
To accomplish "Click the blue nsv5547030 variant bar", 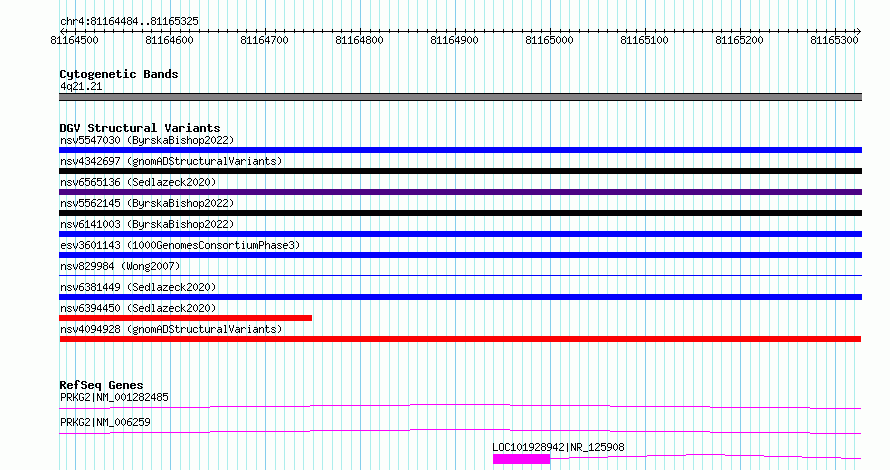I will (x=460, y=150).
